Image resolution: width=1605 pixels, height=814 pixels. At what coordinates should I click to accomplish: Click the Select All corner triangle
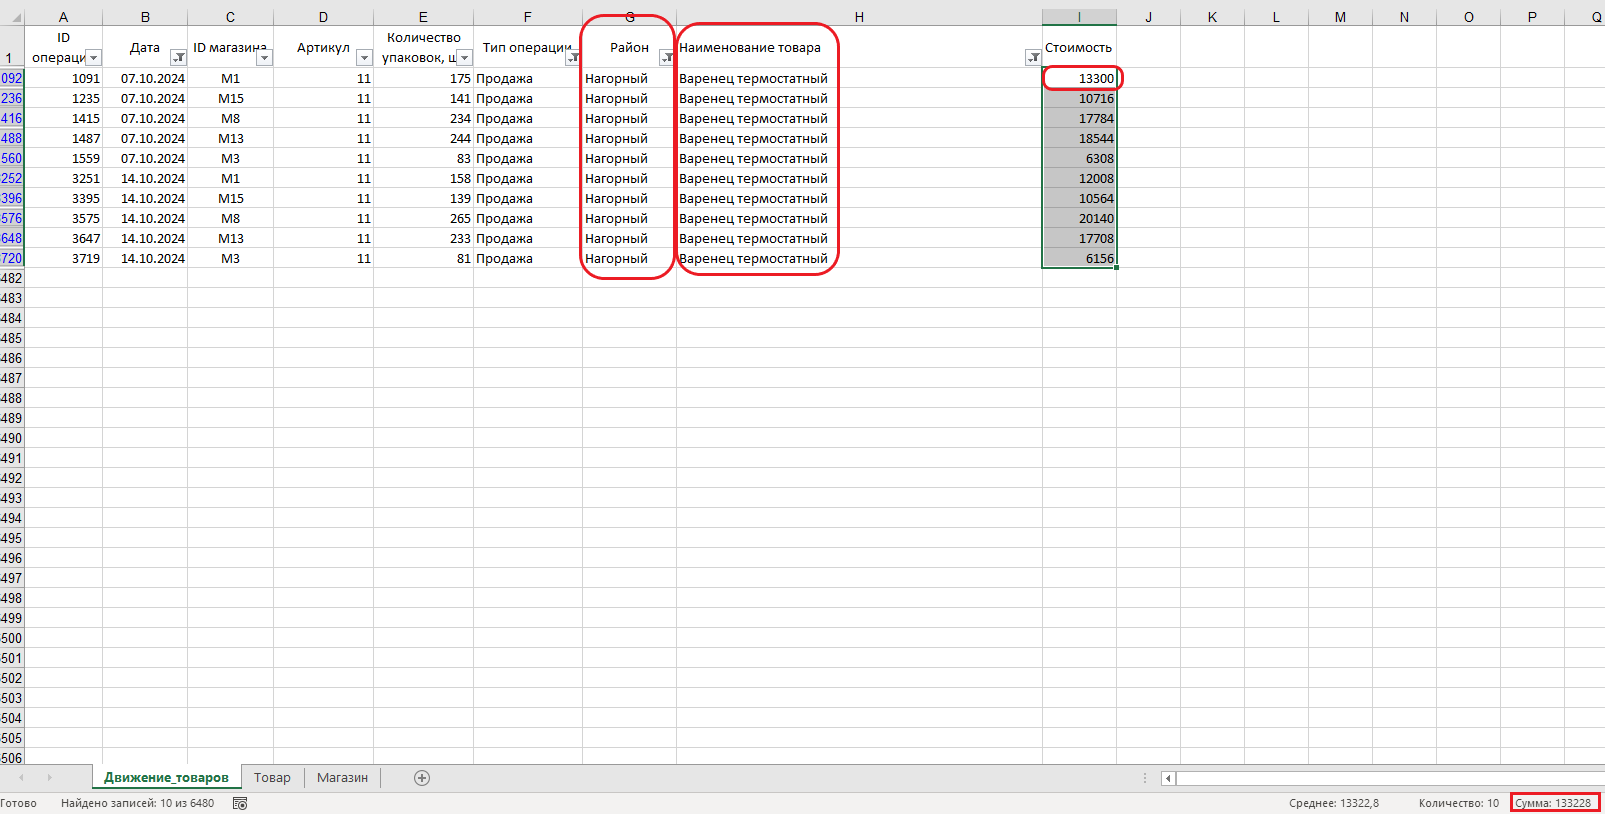point(14,17)
